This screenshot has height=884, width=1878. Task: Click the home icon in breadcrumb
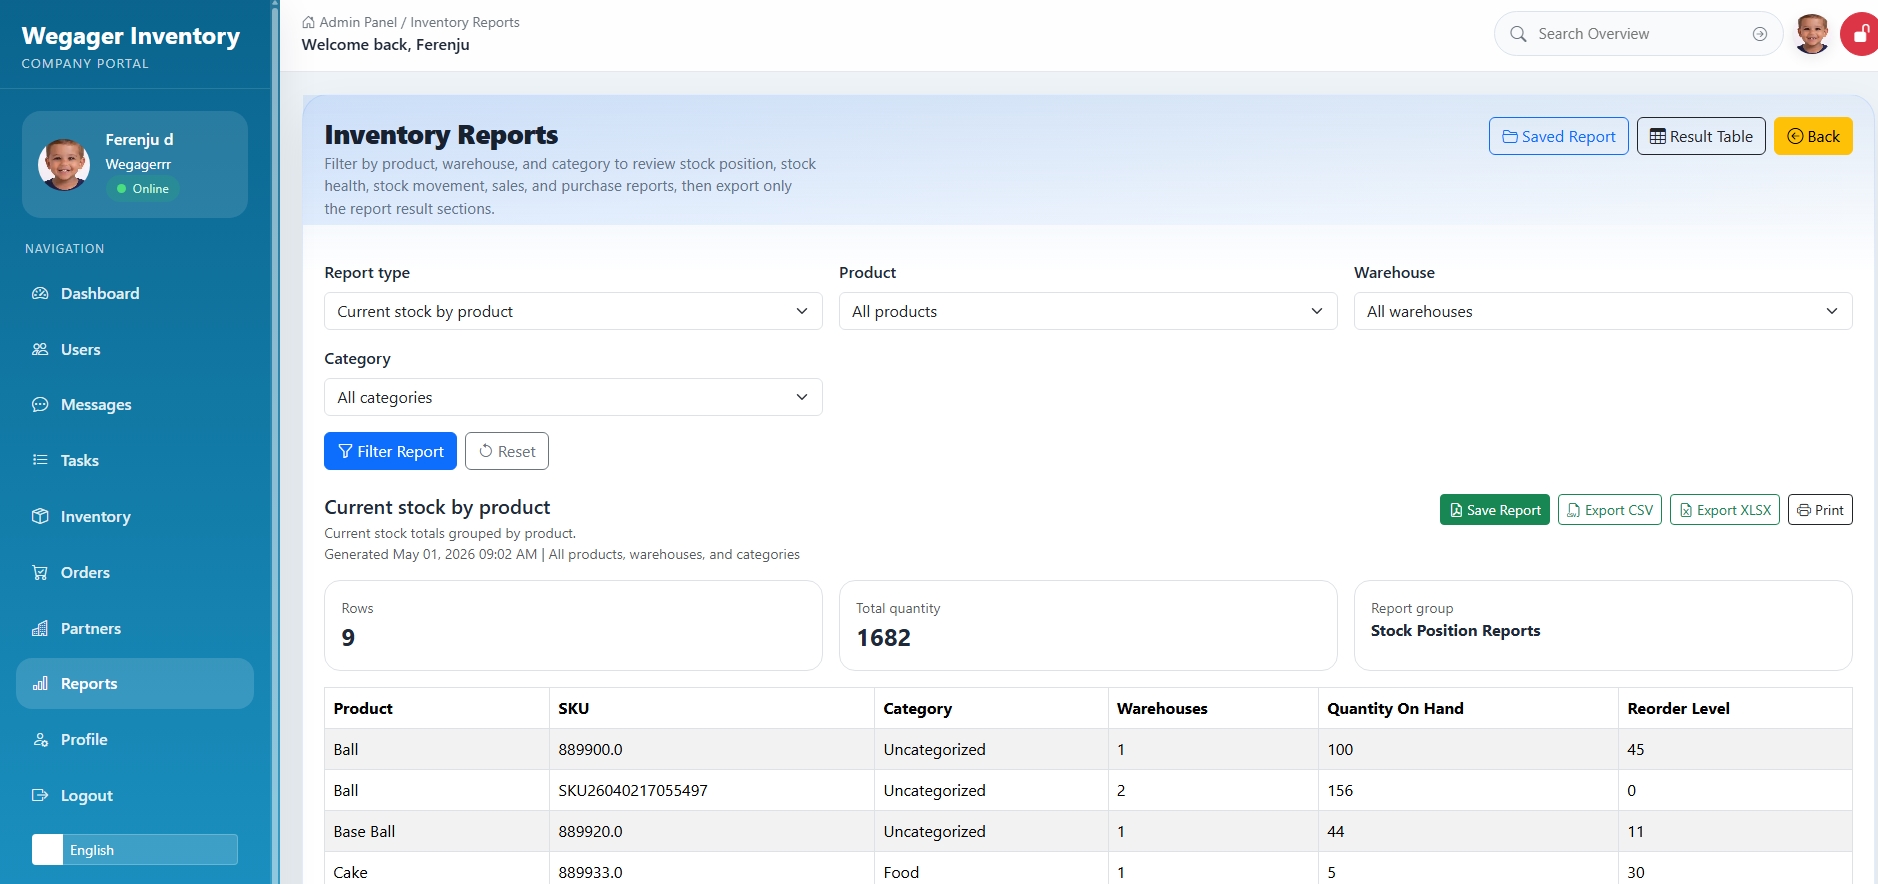coord(308,22)
